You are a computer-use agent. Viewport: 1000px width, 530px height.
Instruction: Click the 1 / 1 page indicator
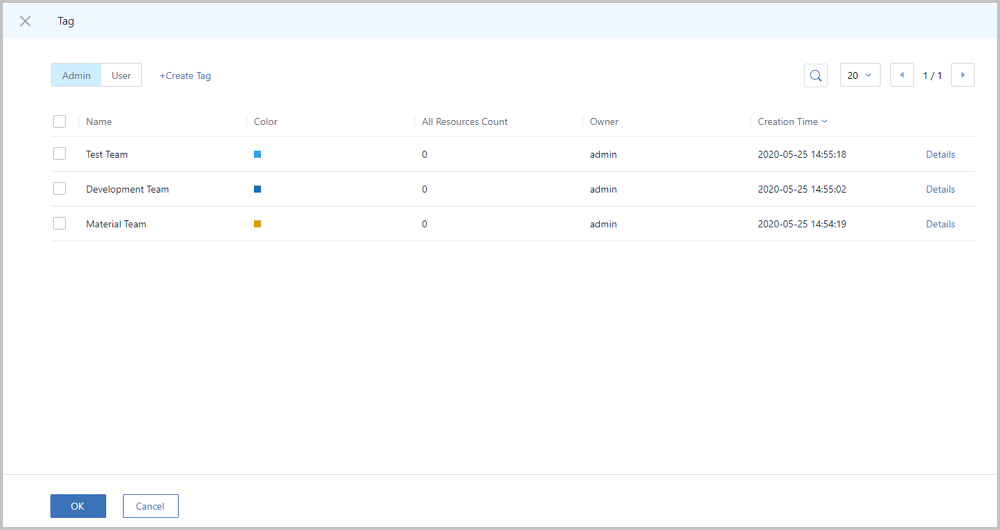click(932, 75)
